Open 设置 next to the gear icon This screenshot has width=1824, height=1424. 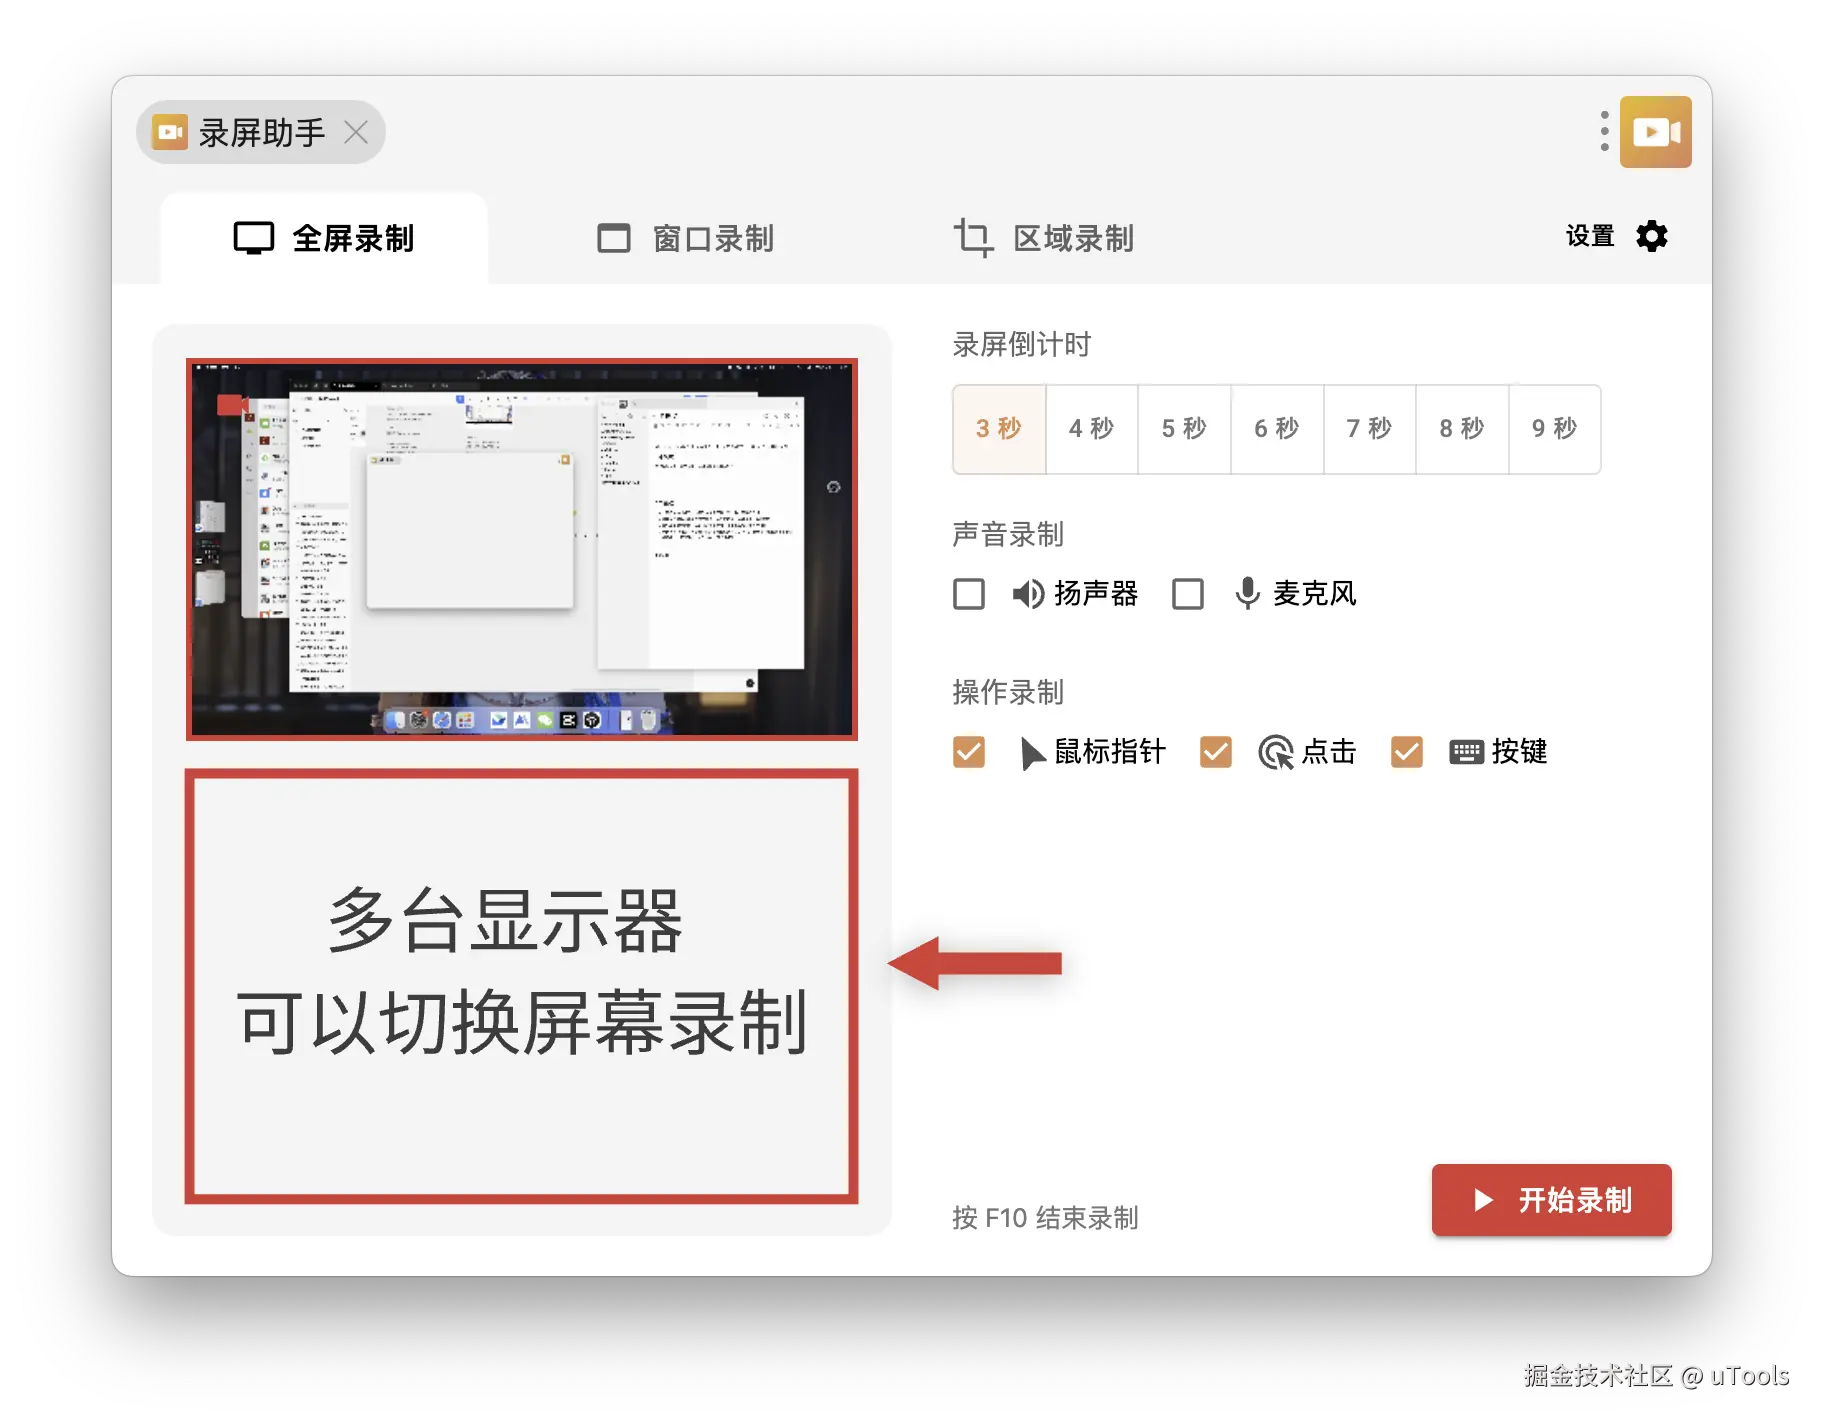click(x=1589, y=236)
